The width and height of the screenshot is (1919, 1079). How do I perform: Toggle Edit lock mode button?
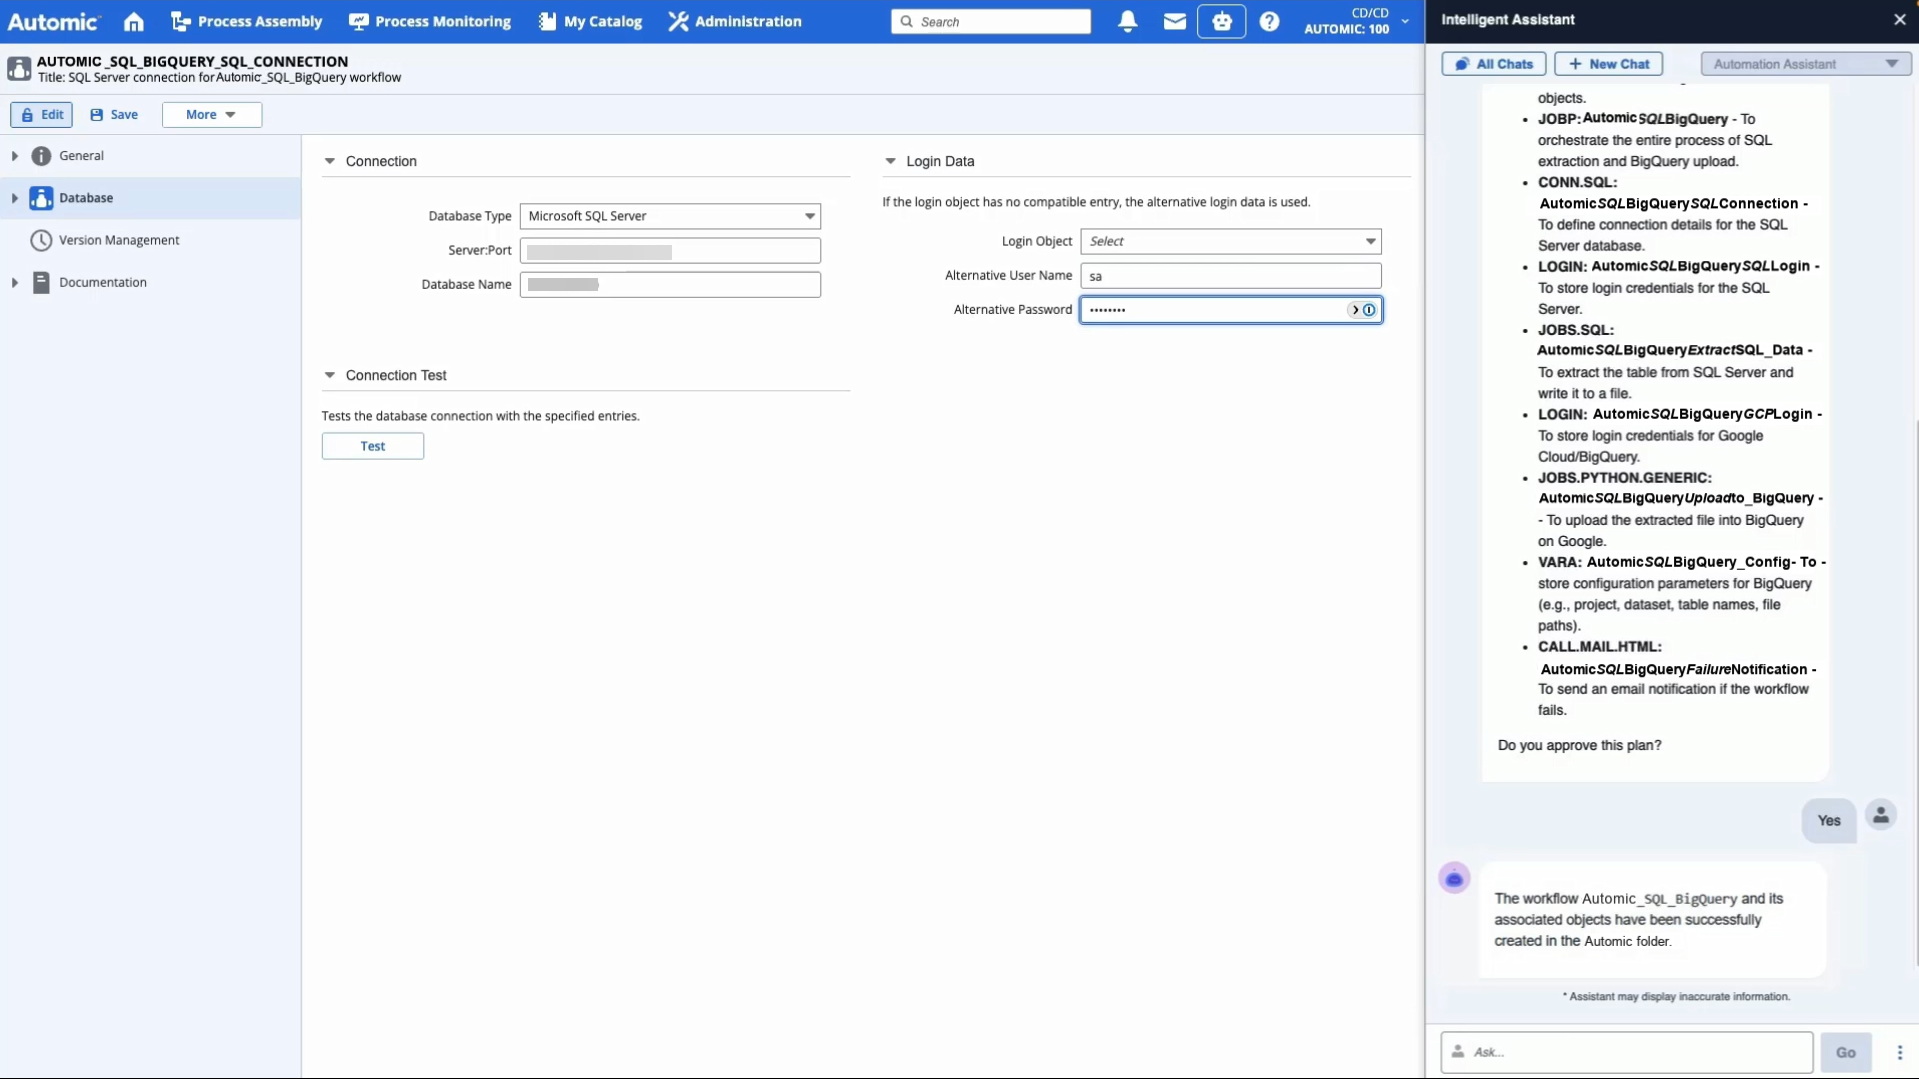42,115
